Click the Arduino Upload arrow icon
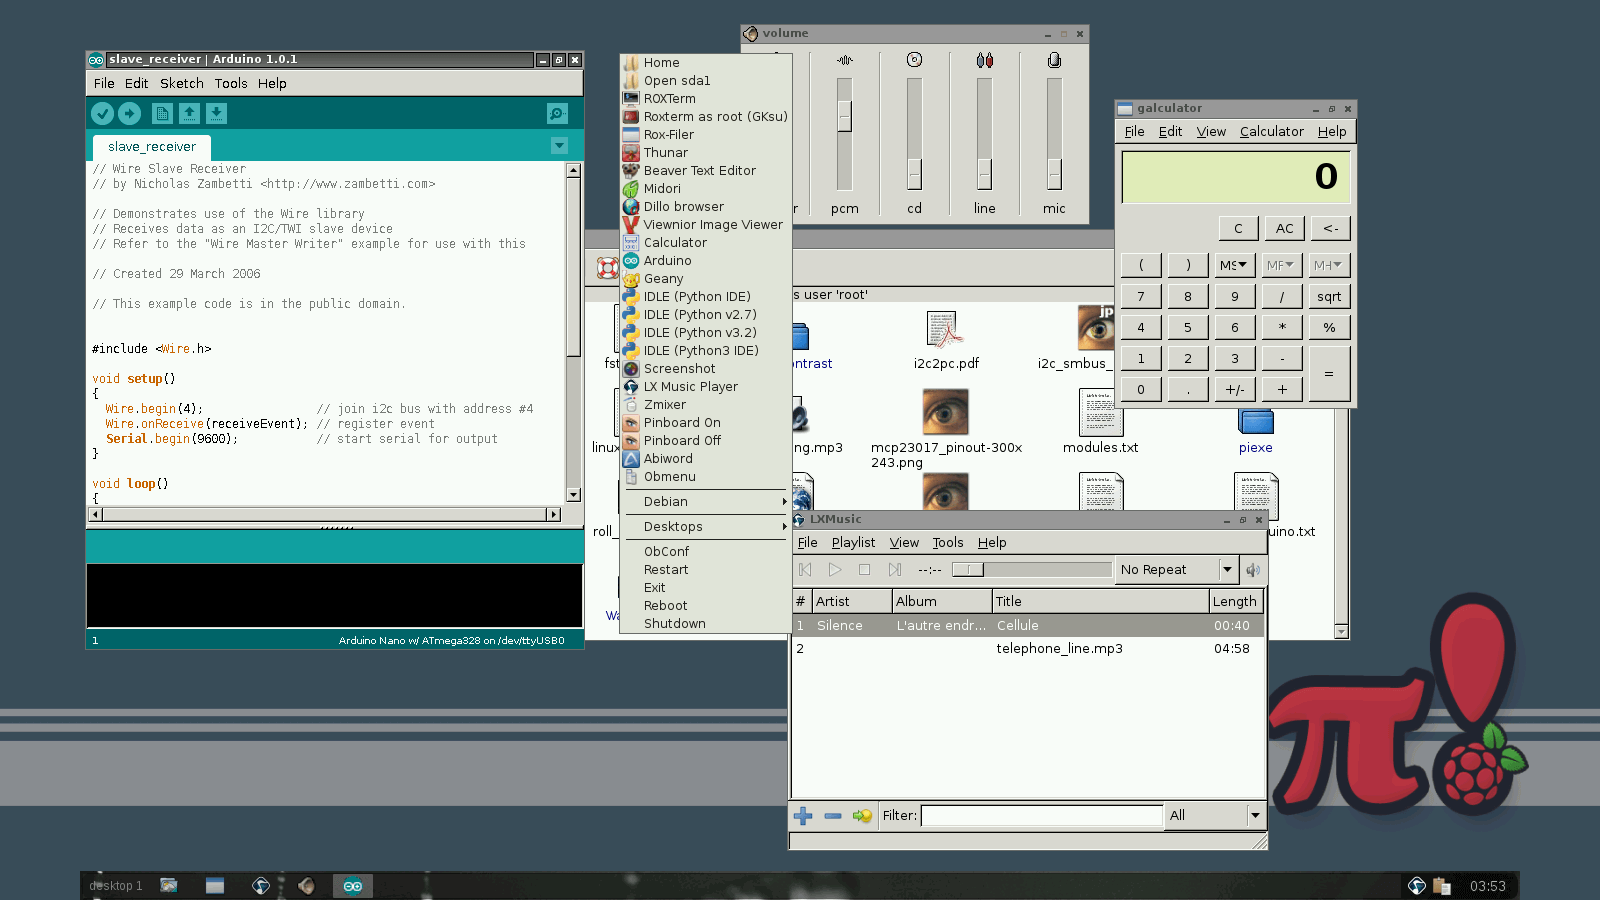 coord(130,114)
